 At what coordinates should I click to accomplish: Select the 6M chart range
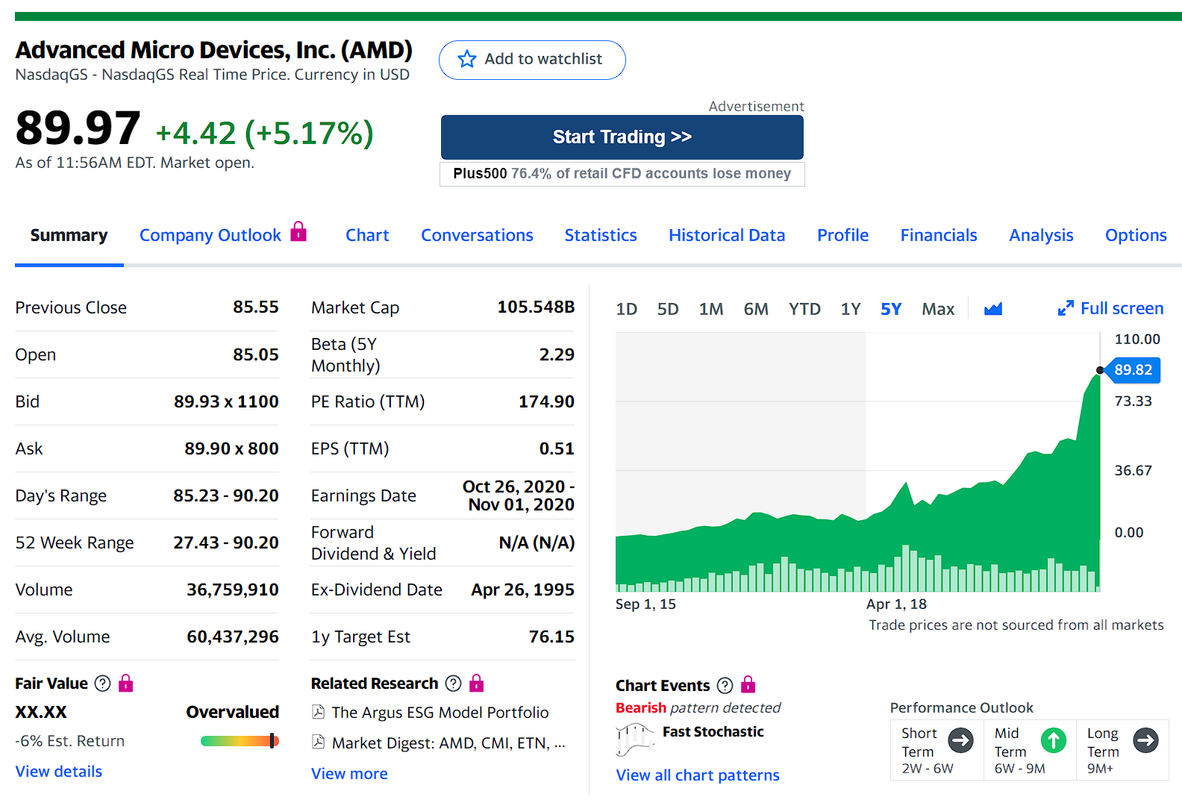pyautogui.click(x=756, y=309)
